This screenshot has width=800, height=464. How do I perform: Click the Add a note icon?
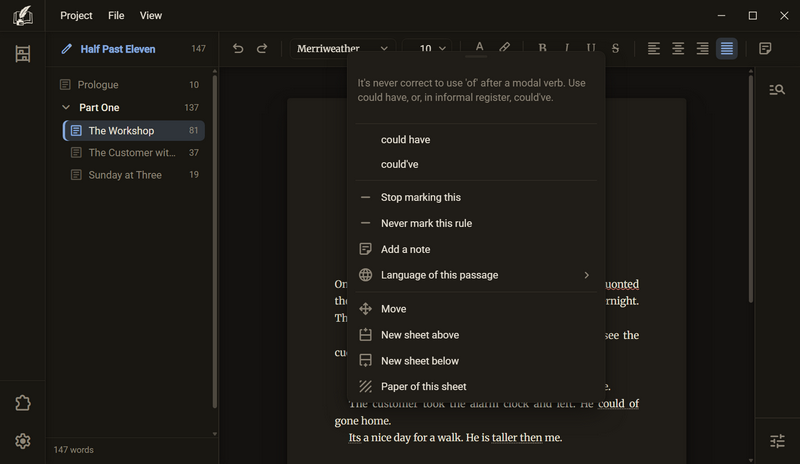point(365,249)
